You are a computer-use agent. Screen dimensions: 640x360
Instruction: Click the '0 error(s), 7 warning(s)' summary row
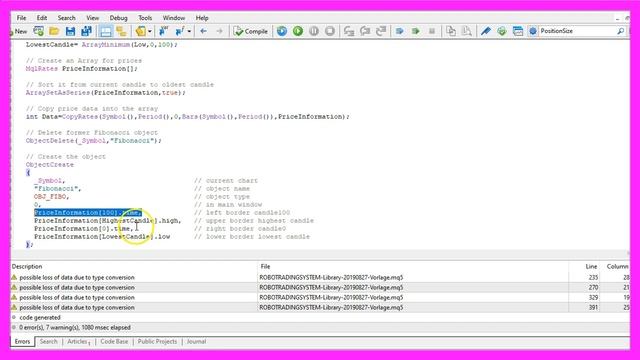320,327
